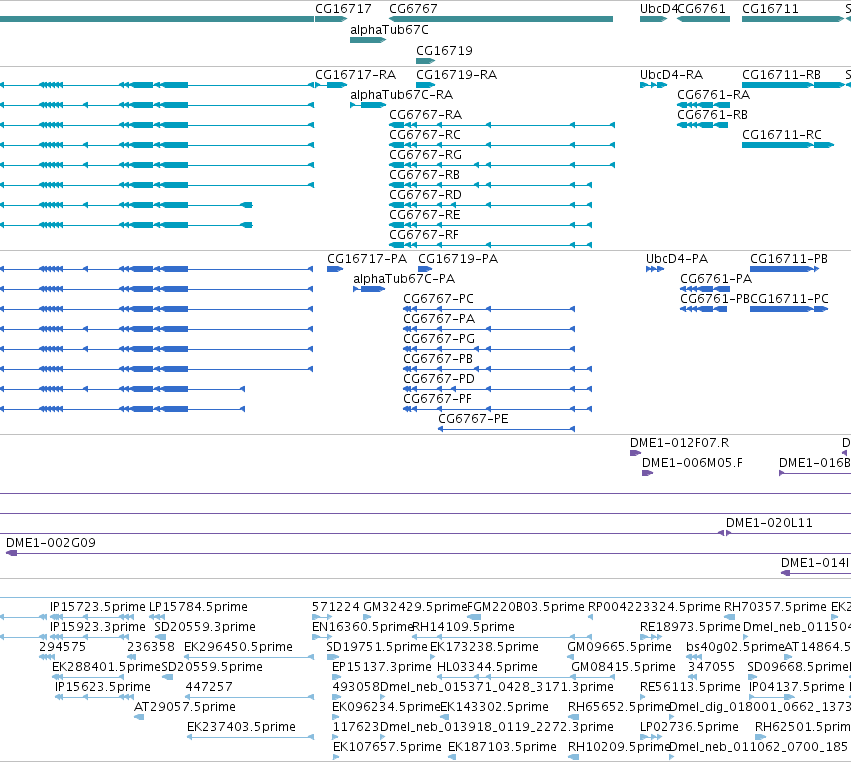
Task: Select the DME1-020L11 BAC label
Action: tap(769, 523)
